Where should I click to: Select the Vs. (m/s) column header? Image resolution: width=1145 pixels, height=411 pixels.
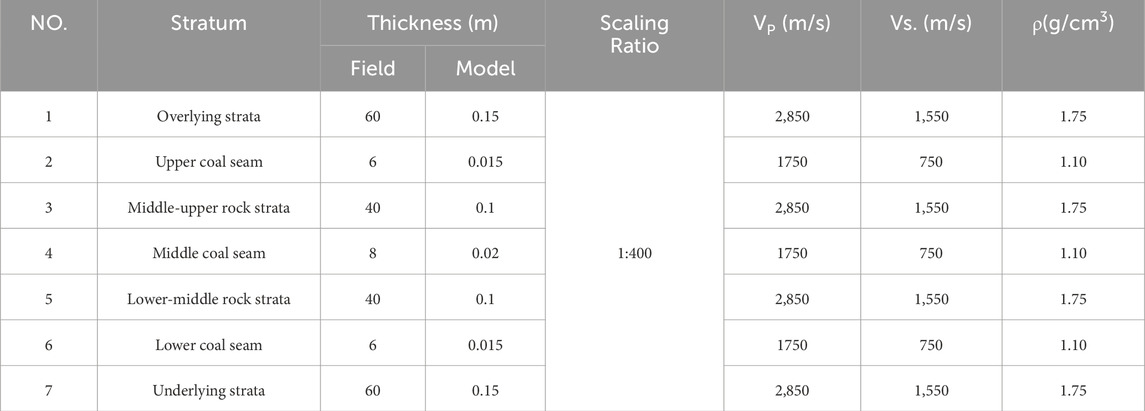(x=932, y=23)
